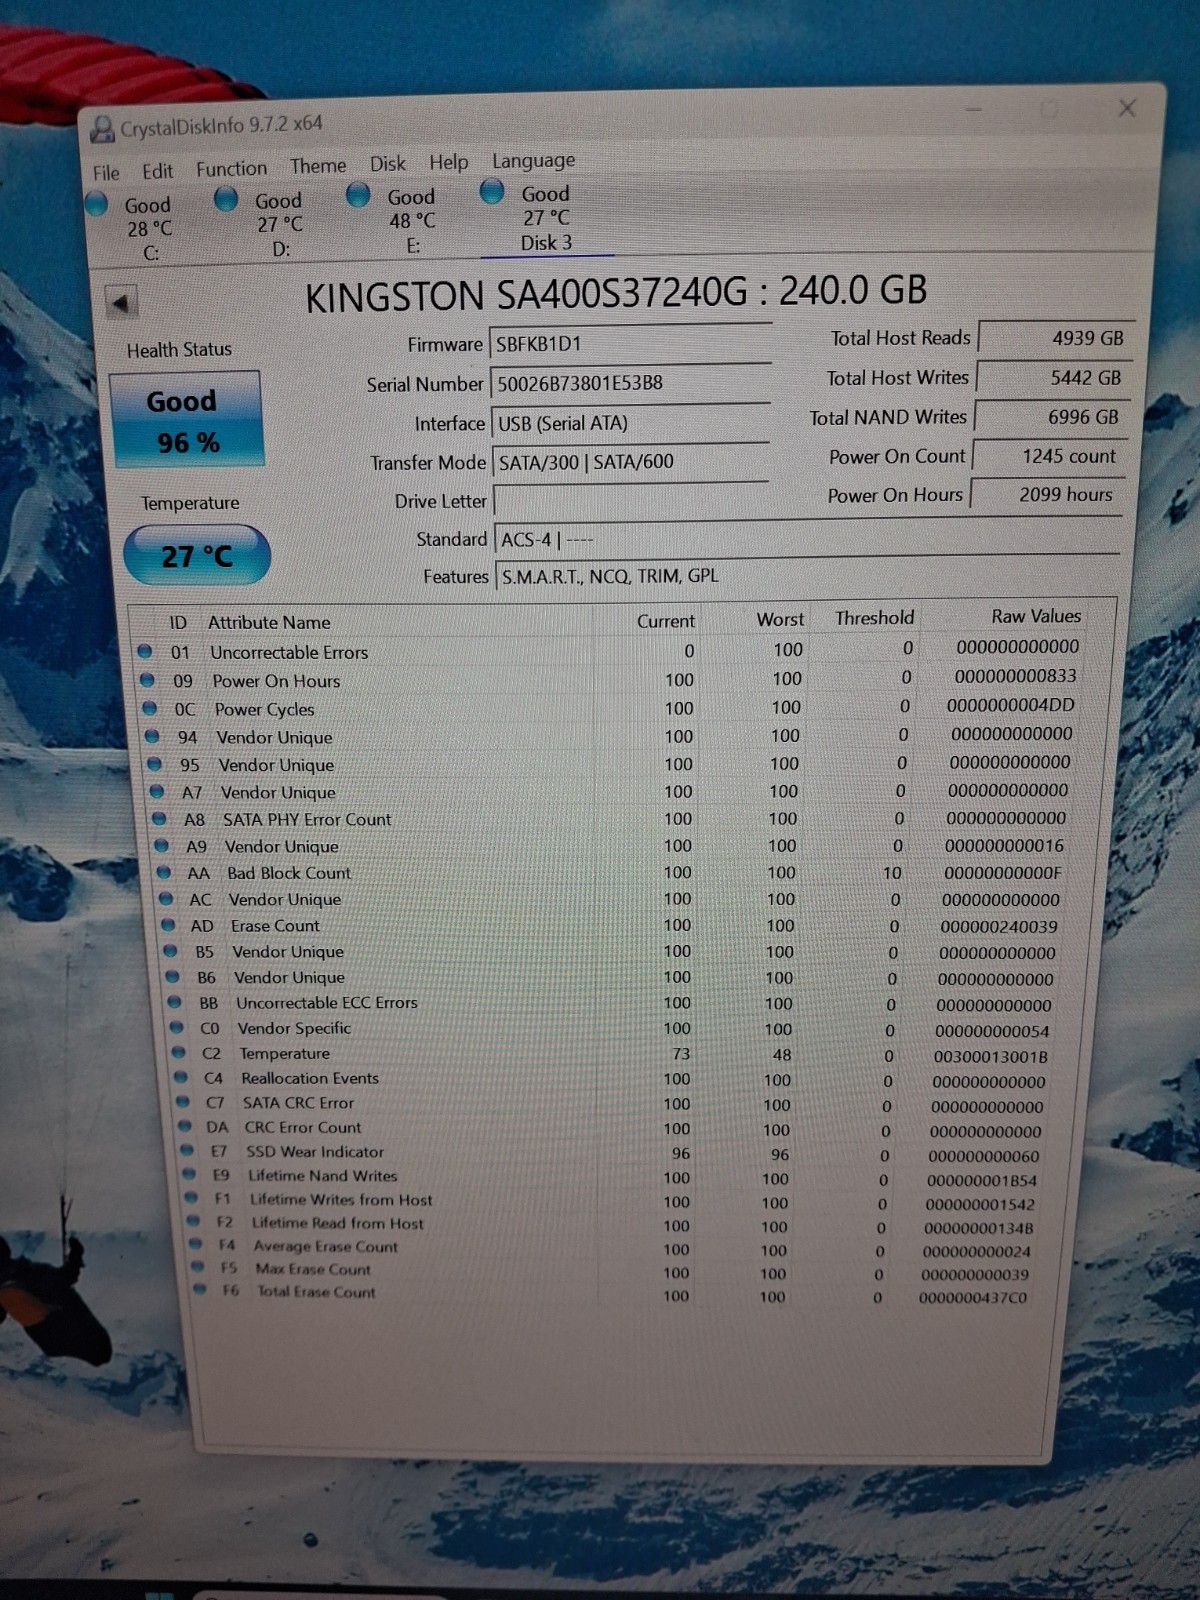
Task: Open the Function menu
Action: [231, 168]
